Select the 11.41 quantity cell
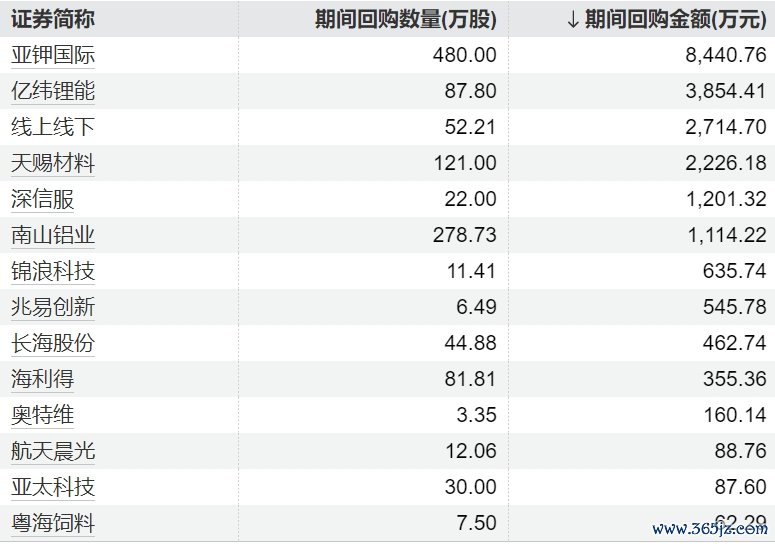This screenshot has width=775, height=544. click(x=373, y=271)
